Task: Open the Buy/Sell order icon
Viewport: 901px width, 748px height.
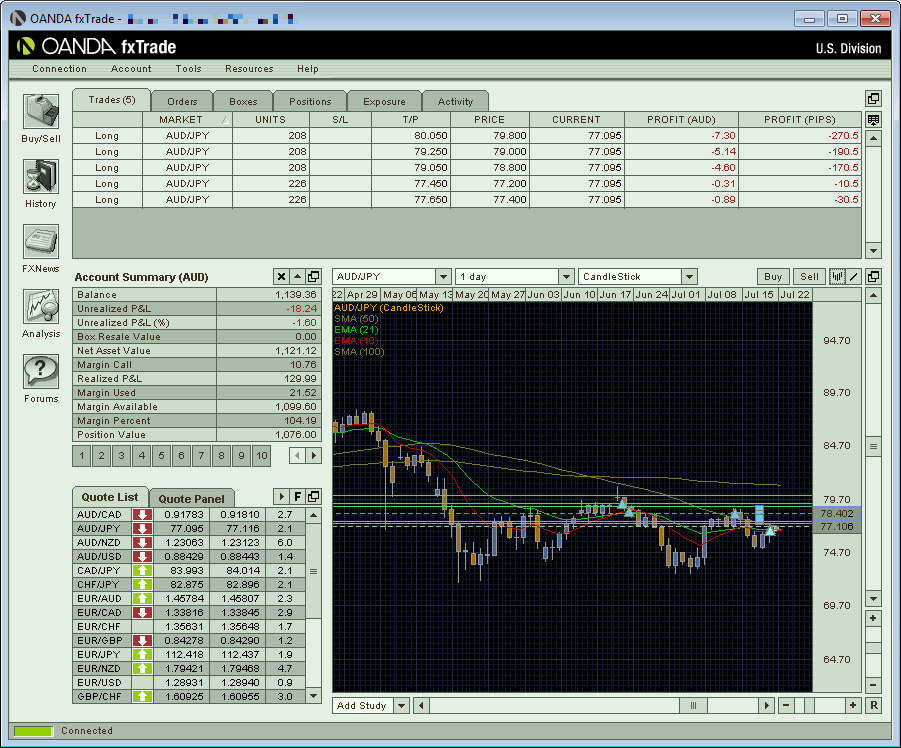Action: tap(40, 111)
